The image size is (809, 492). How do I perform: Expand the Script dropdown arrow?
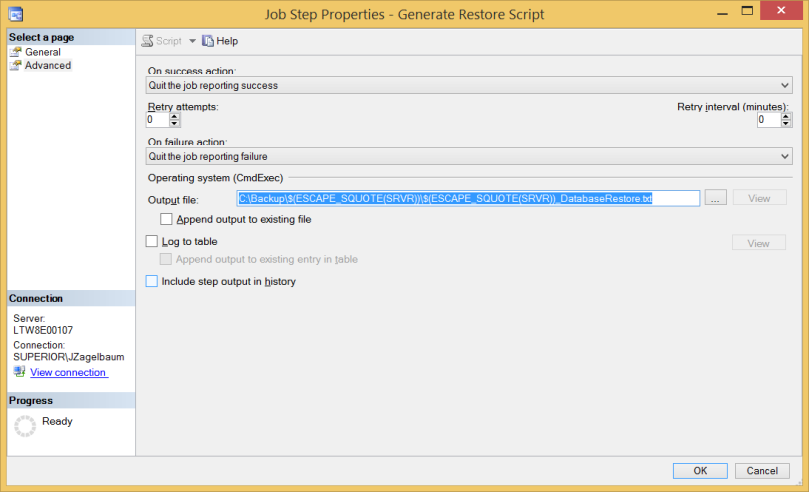(x=192, y=41)
